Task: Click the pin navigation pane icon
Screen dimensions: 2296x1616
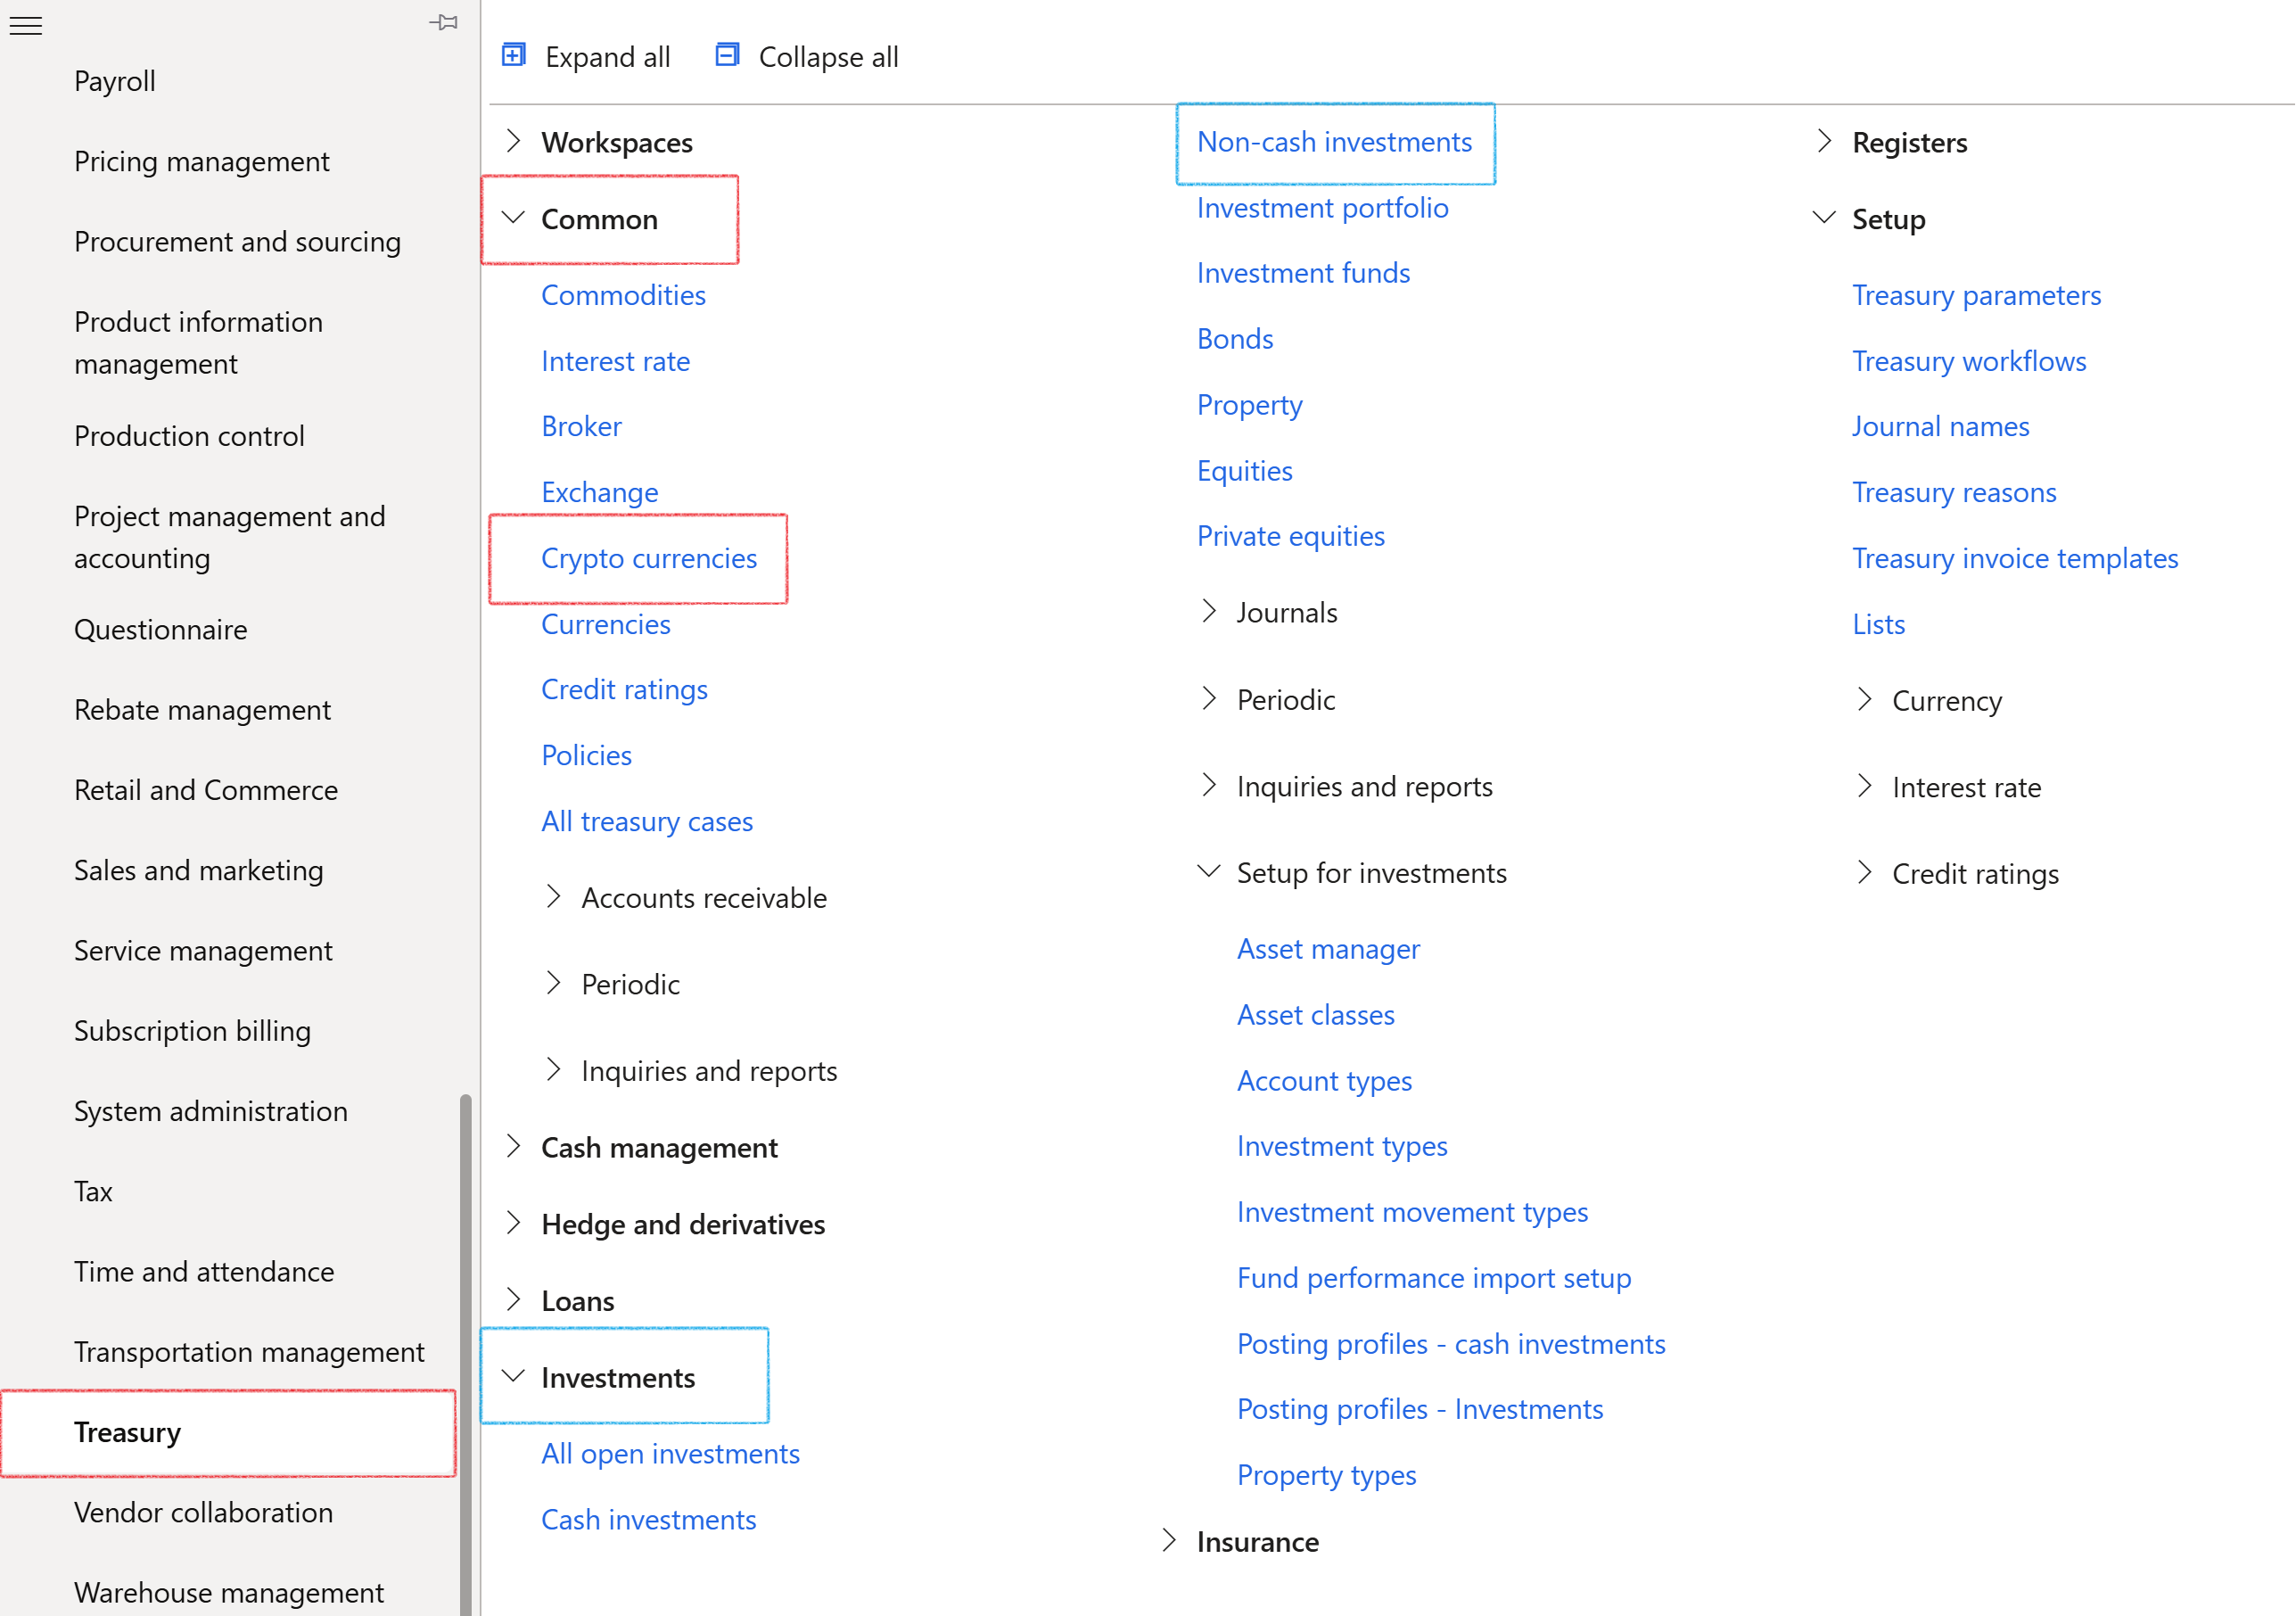Action: tap(443, 22)
